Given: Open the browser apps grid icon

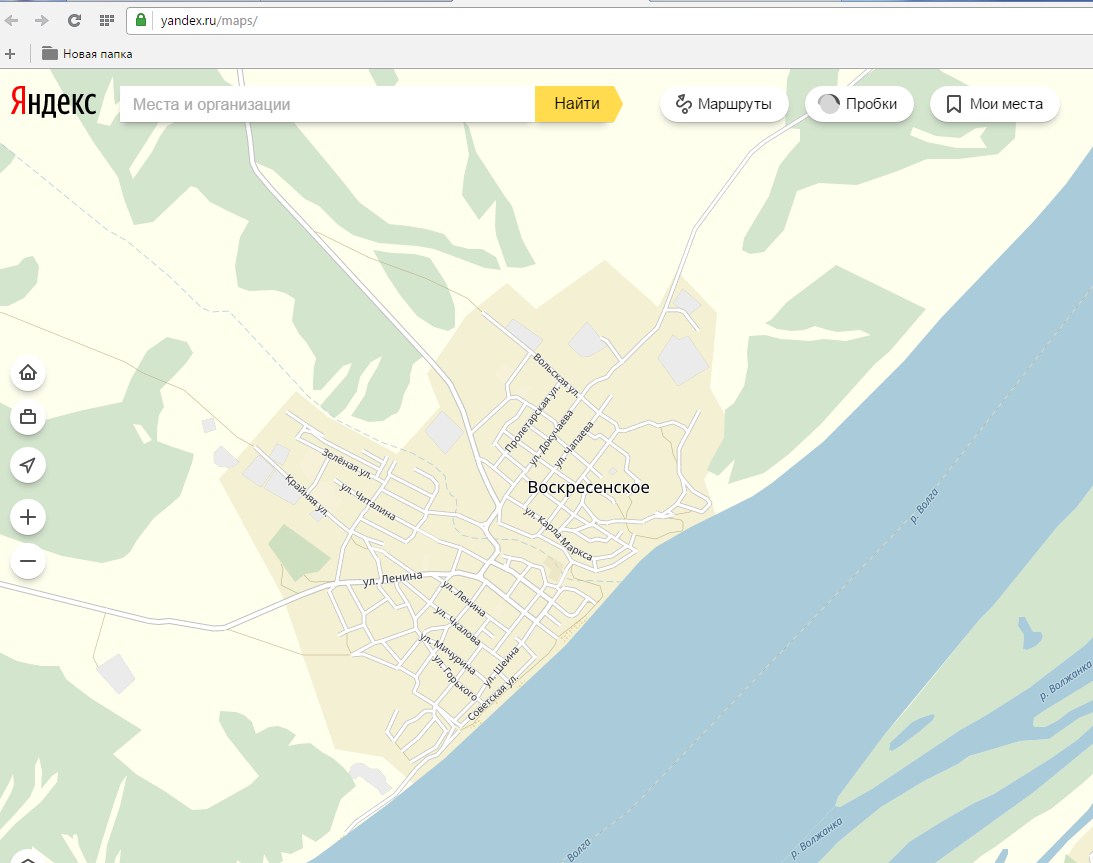Looking at the screenshot, I should click(106, 20).
